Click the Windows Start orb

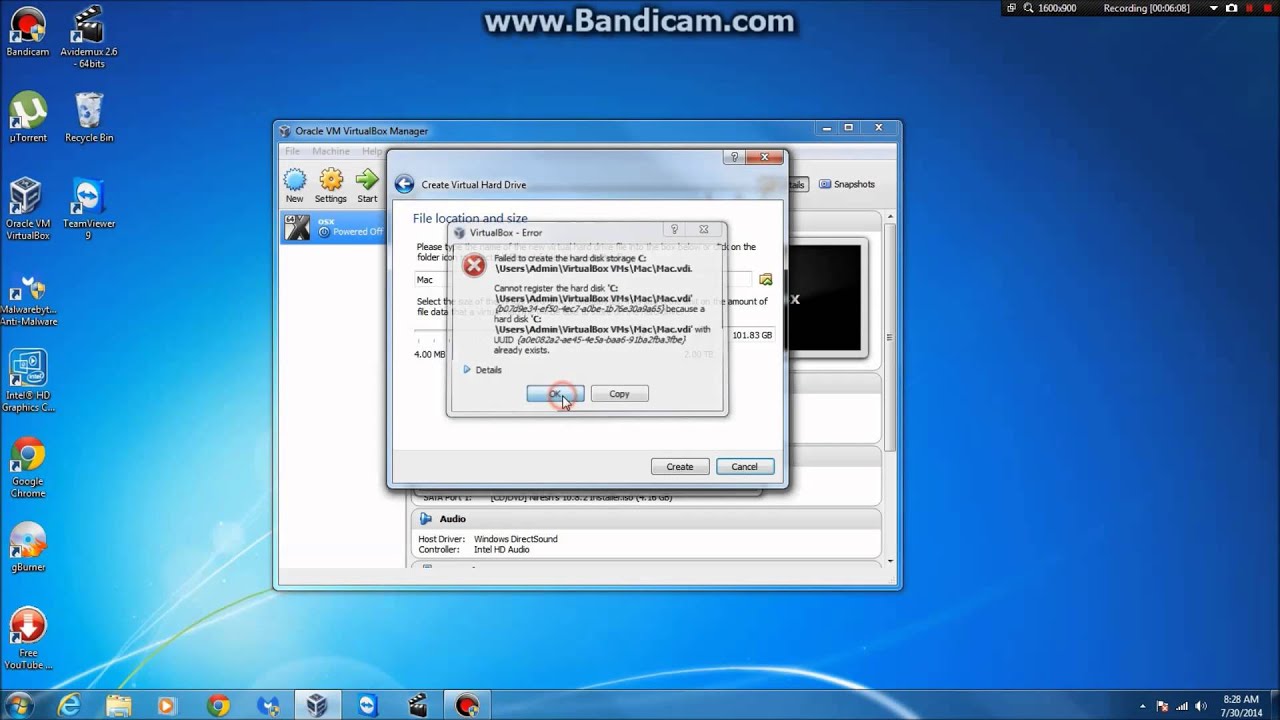(x=18, y=705)
